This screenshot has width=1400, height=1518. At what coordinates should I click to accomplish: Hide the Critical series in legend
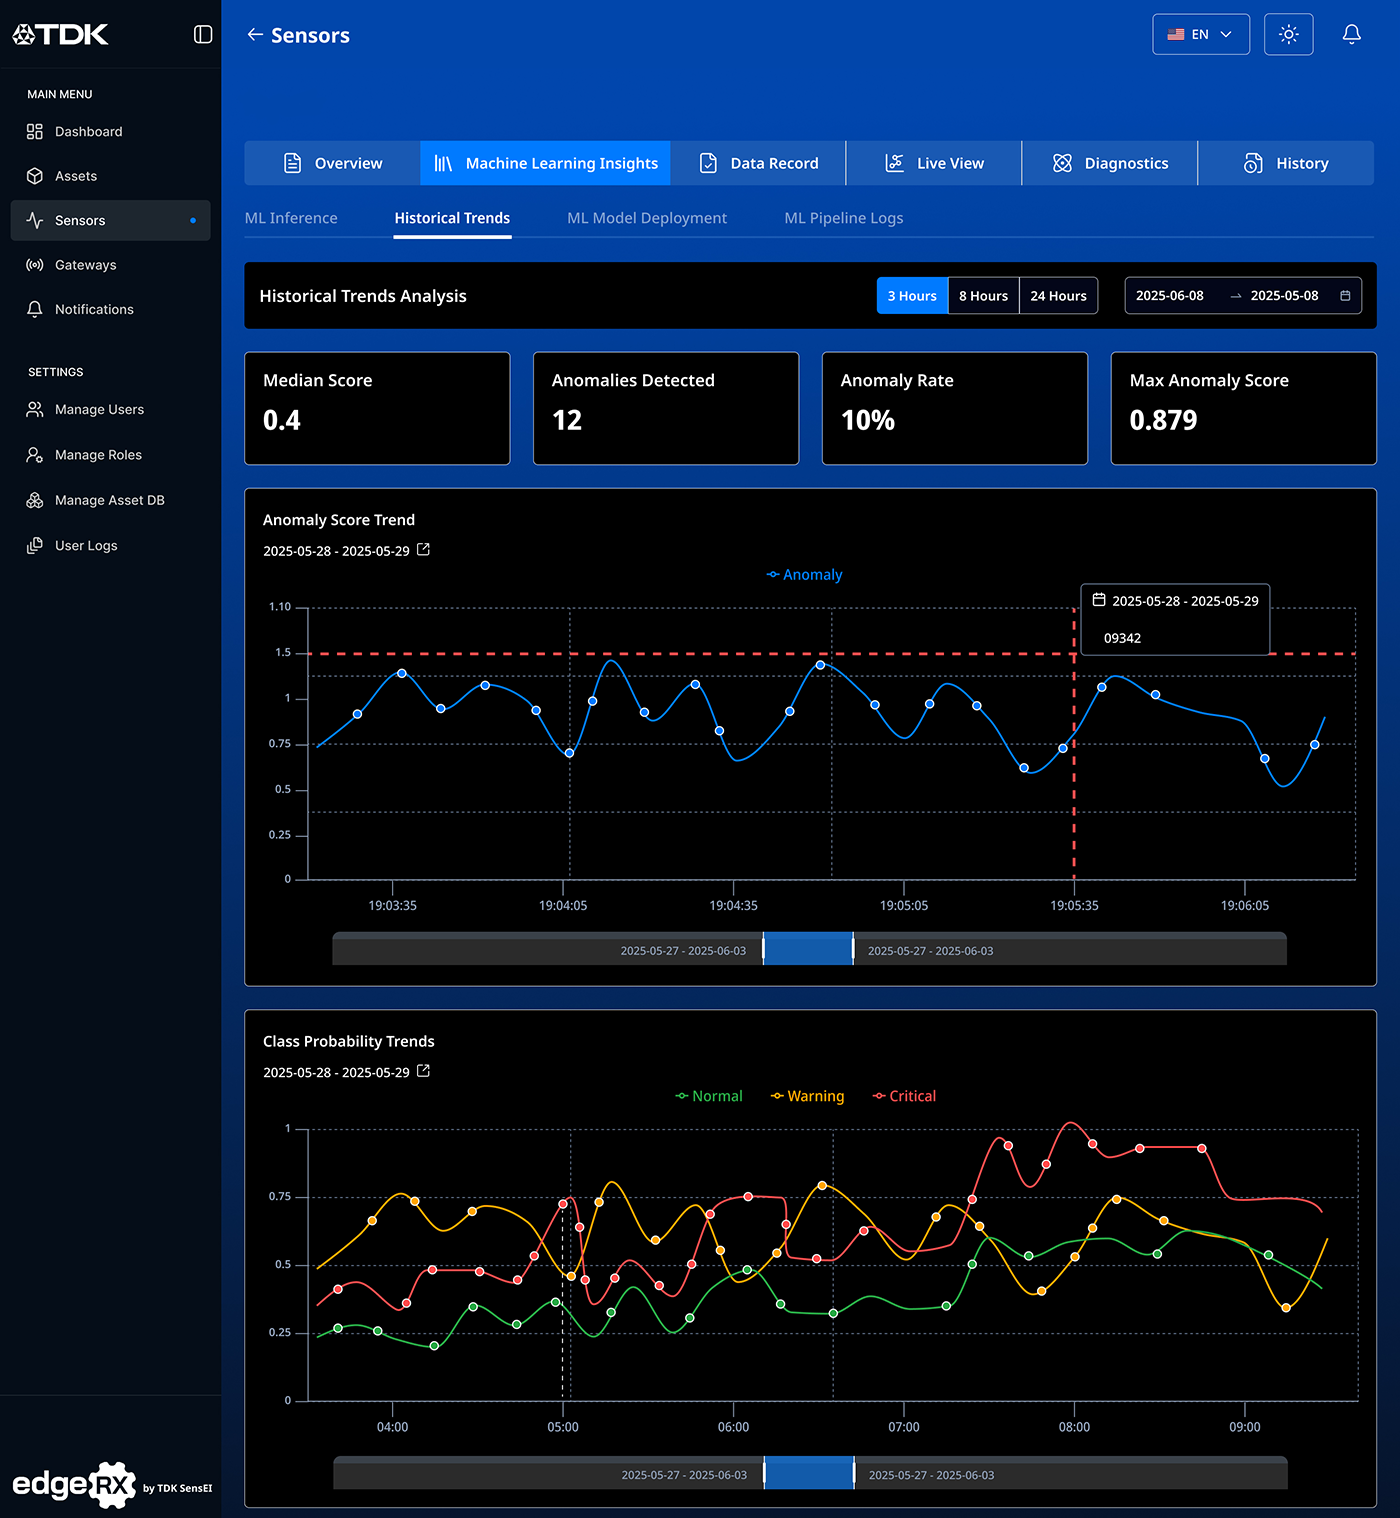904,1096
